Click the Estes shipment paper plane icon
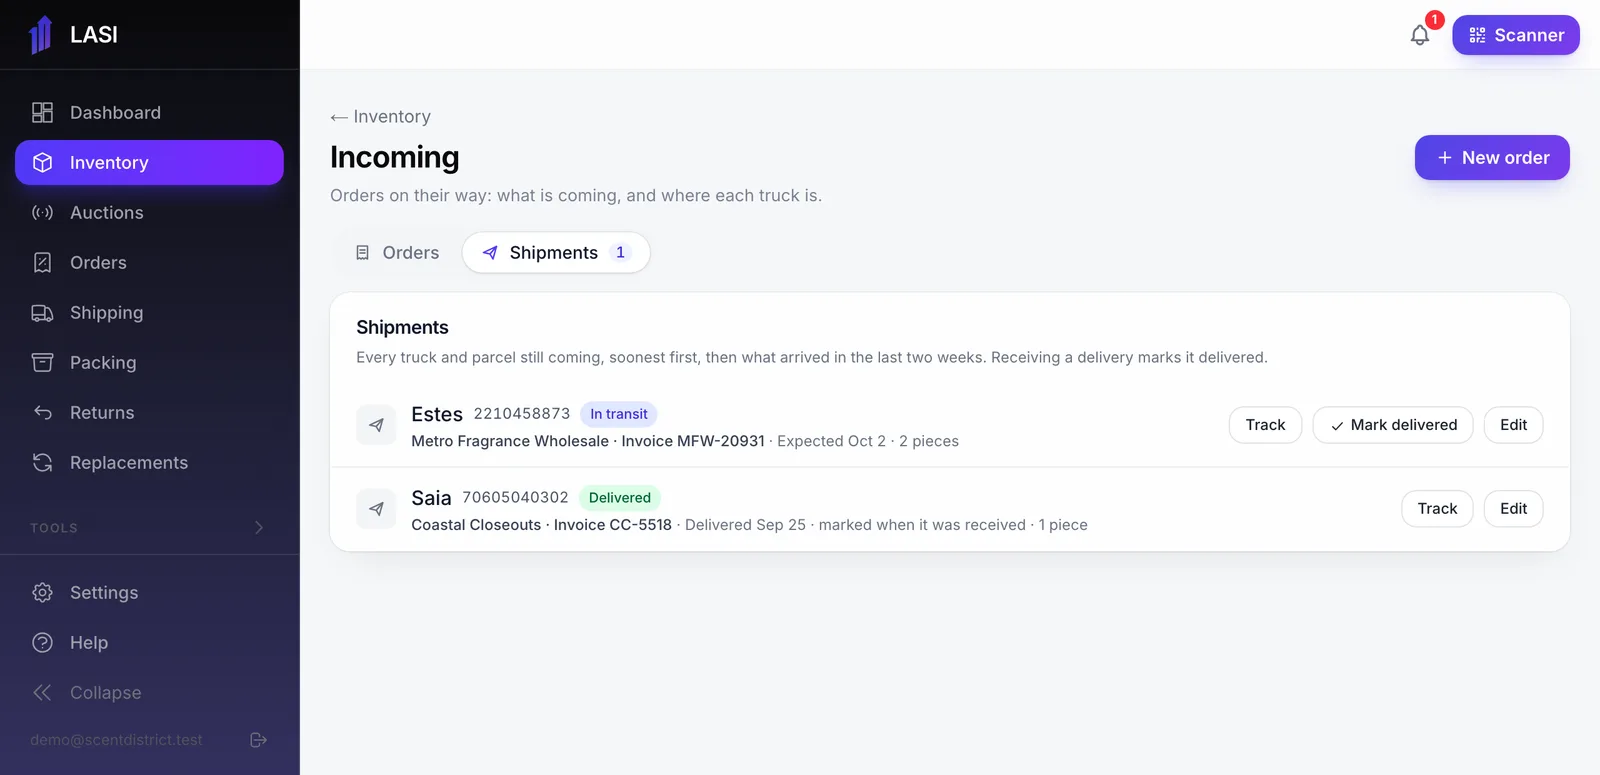 tap(376, 425)
